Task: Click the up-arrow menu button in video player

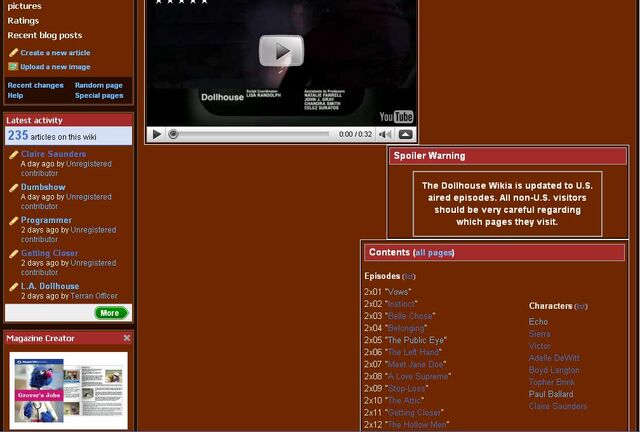Action: pos(405,134)
